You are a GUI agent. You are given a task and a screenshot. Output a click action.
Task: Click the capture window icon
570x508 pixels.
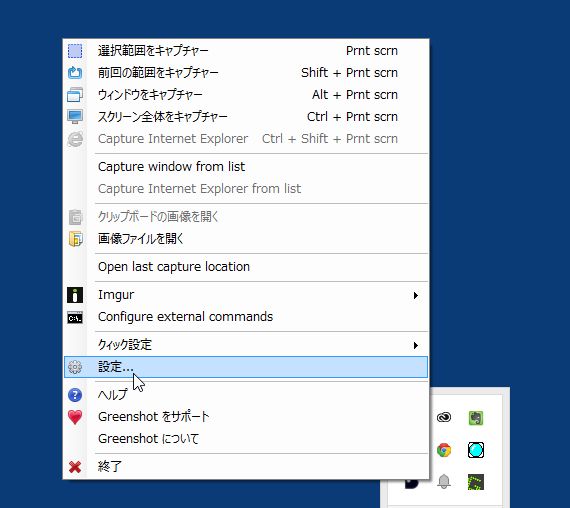(75, 95)
